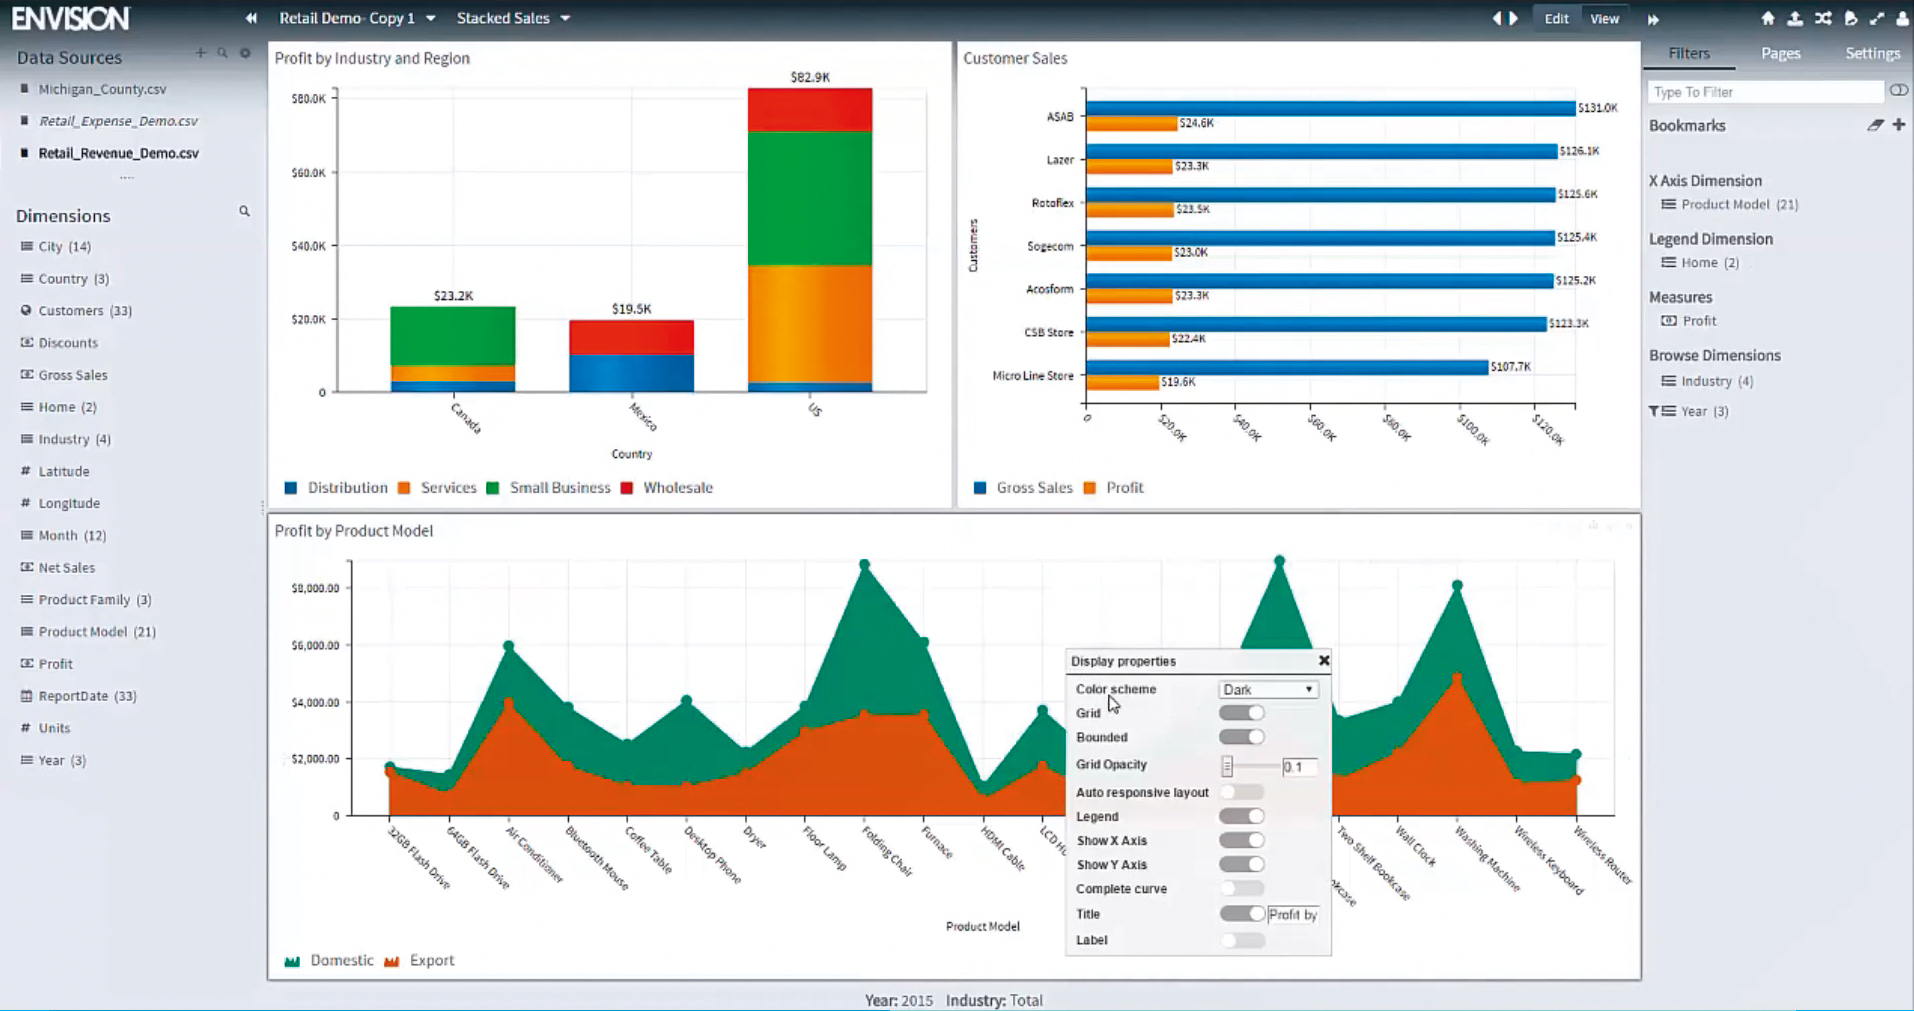Open the Stacked Sales page dropdown

pyautogui.click(x=565, y=18)
